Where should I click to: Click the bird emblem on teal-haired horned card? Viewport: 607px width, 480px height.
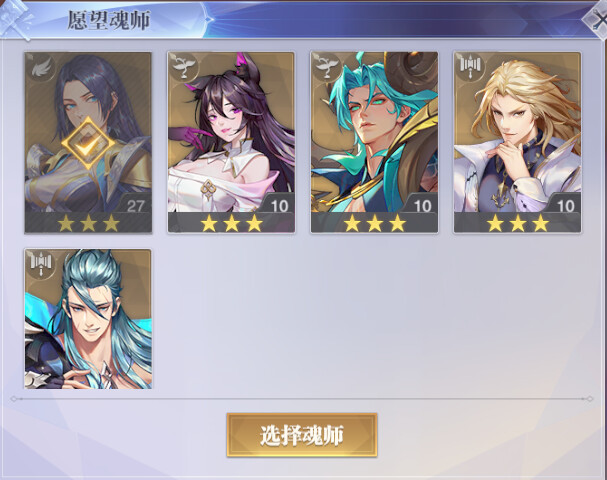[327, 67]
